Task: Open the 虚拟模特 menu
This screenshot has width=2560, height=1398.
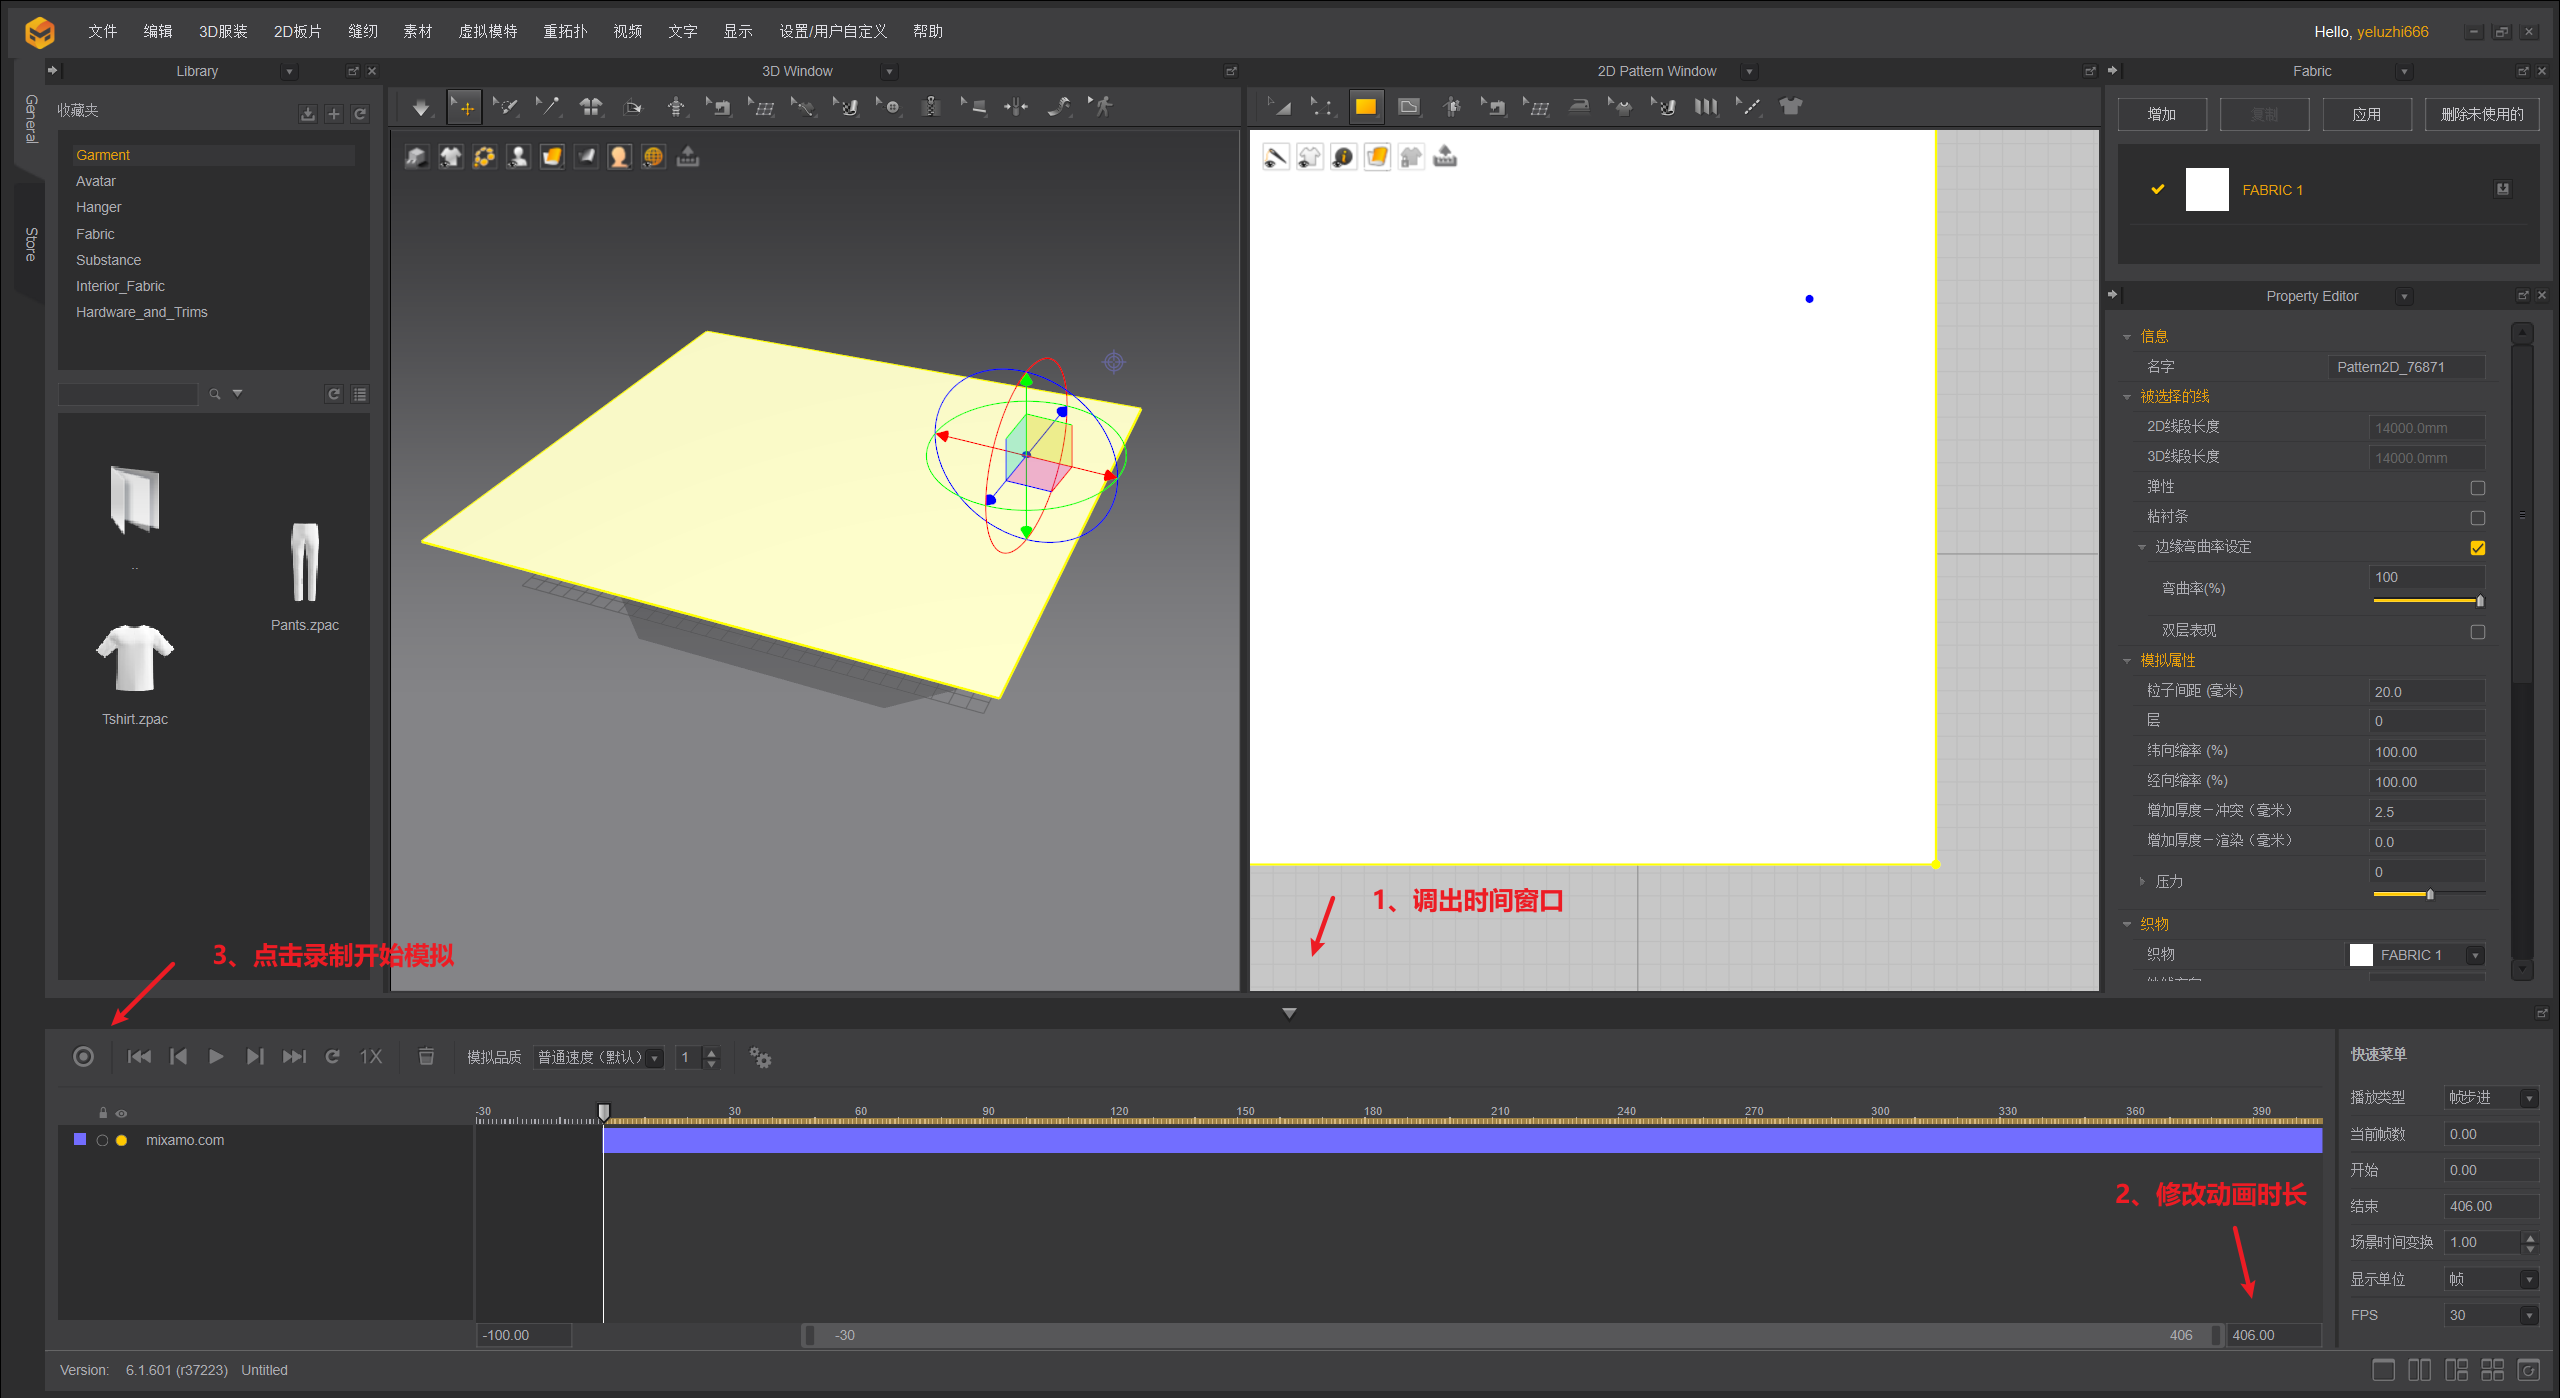Action: click(x=487, y=31)
